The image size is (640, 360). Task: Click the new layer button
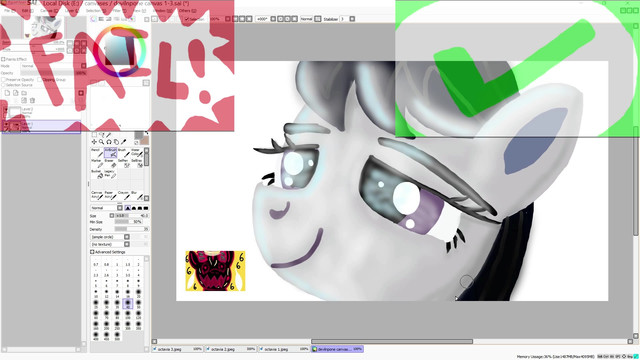click(7, 93)
